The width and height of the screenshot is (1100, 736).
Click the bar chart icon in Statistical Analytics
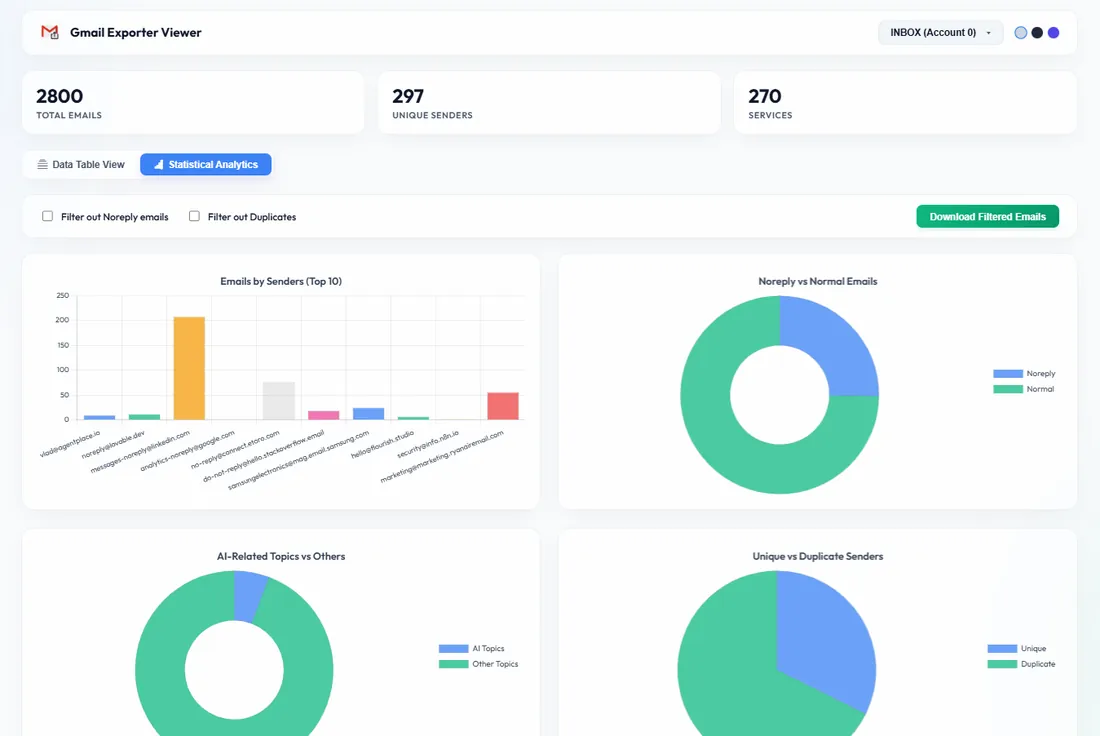tap(159, 164)
